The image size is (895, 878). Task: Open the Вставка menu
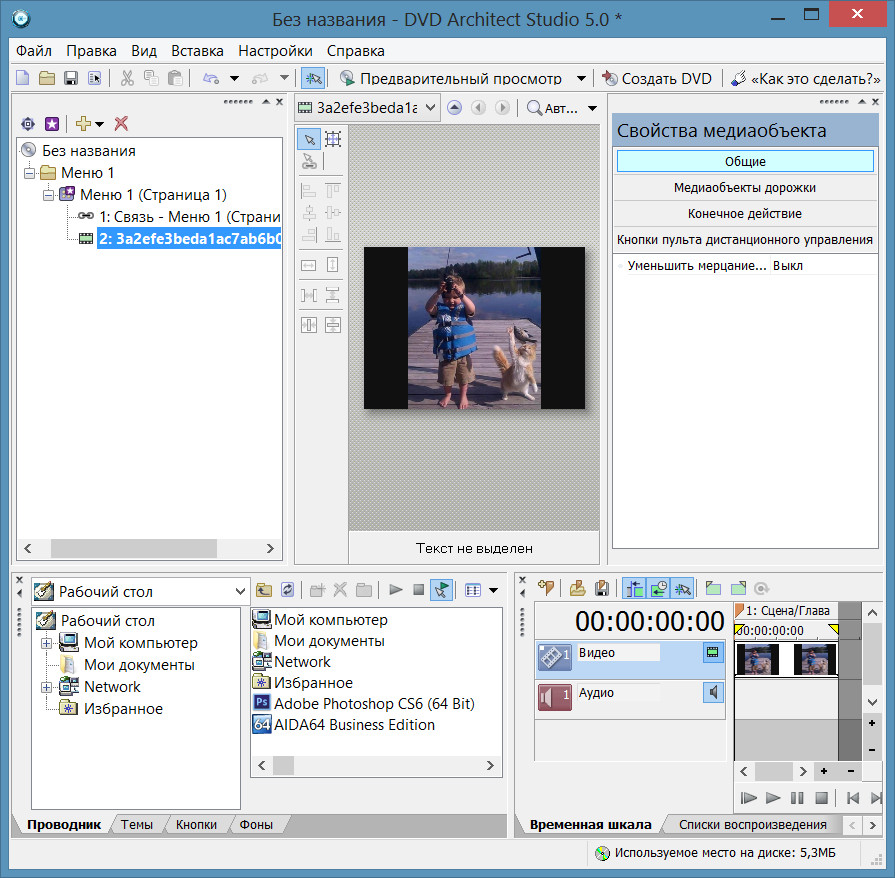197,51
